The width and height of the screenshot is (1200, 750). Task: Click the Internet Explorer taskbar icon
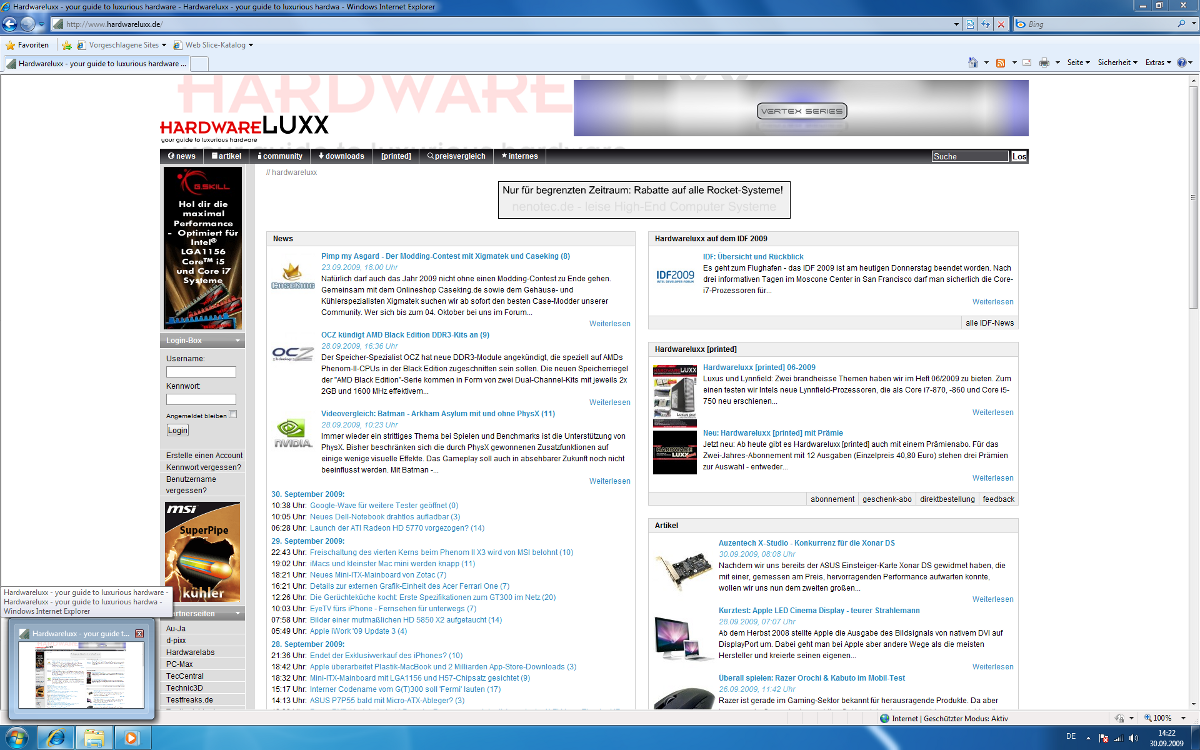pos(56,737)
